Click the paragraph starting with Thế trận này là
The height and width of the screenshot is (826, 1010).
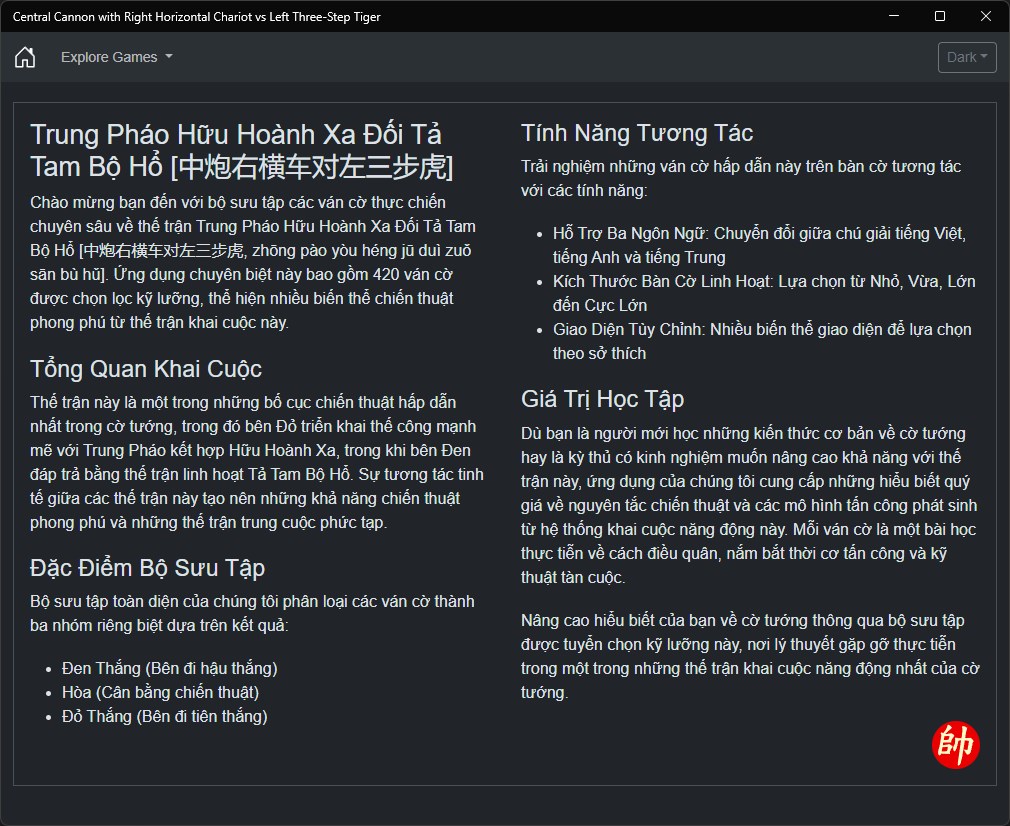(256, 462)
